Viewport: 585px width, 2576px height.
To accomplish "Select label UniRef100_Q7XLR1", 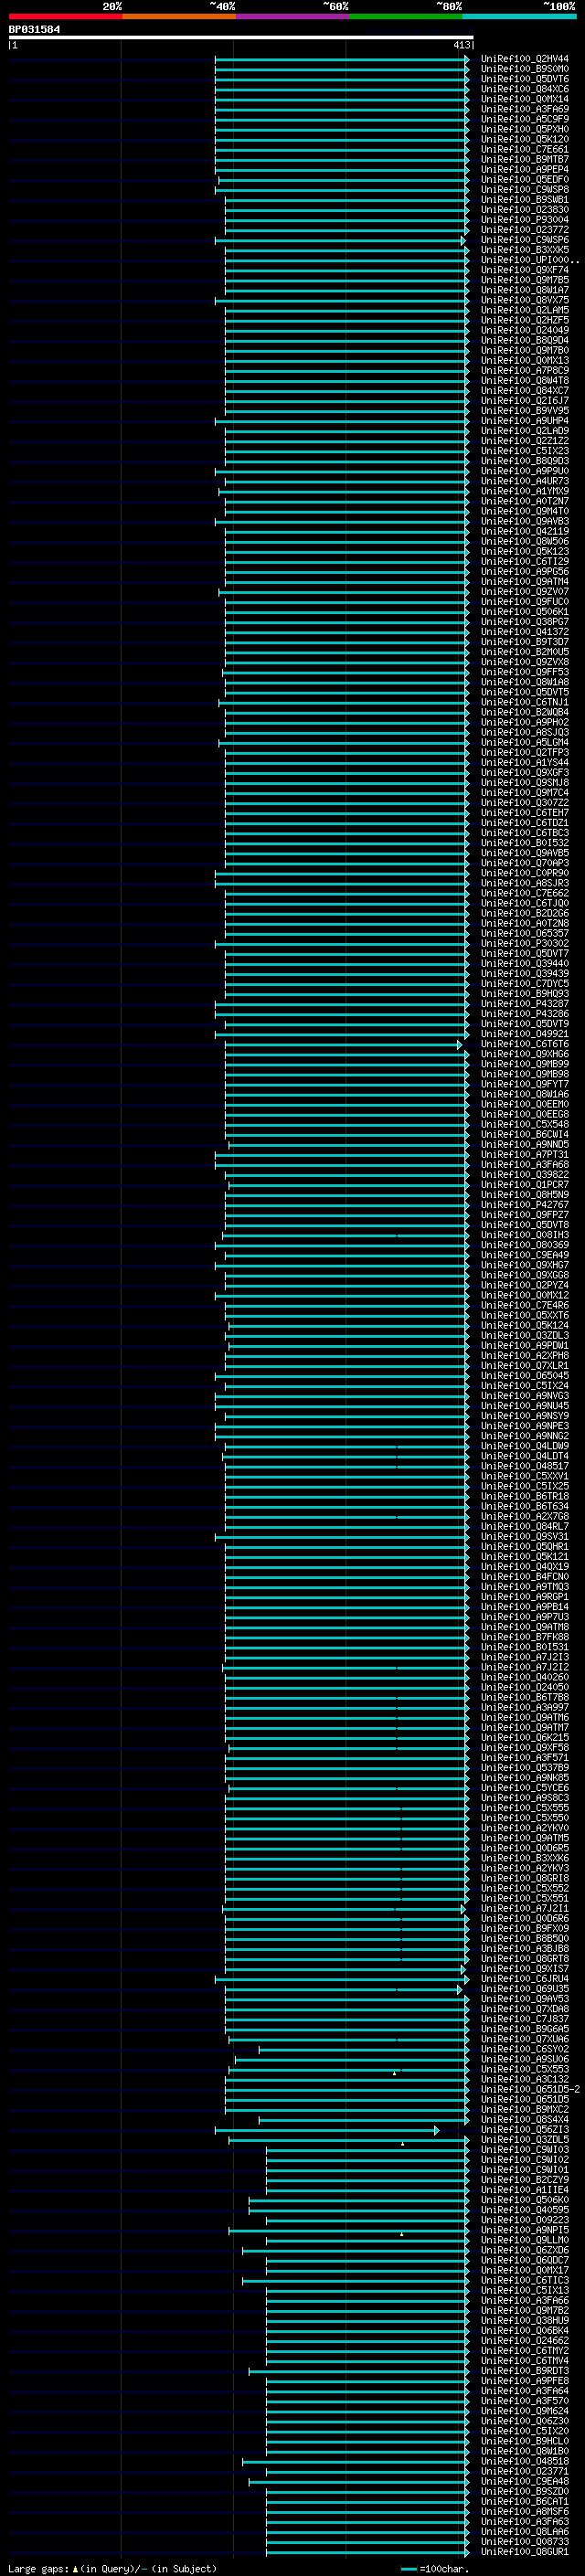I will (x=525, y=1365).
